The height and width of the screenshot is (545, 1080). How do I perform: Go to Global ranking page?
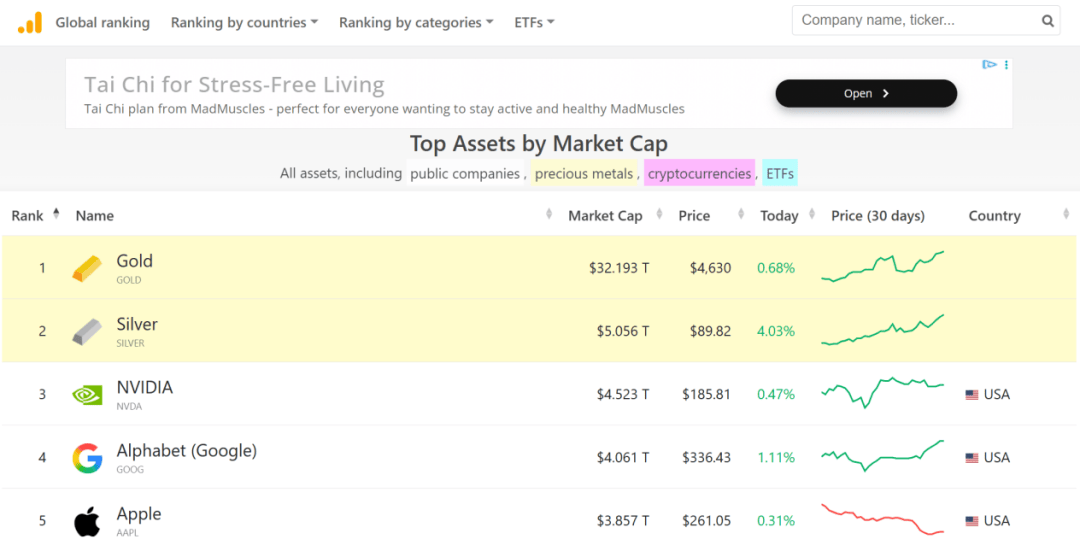(102, 22)
